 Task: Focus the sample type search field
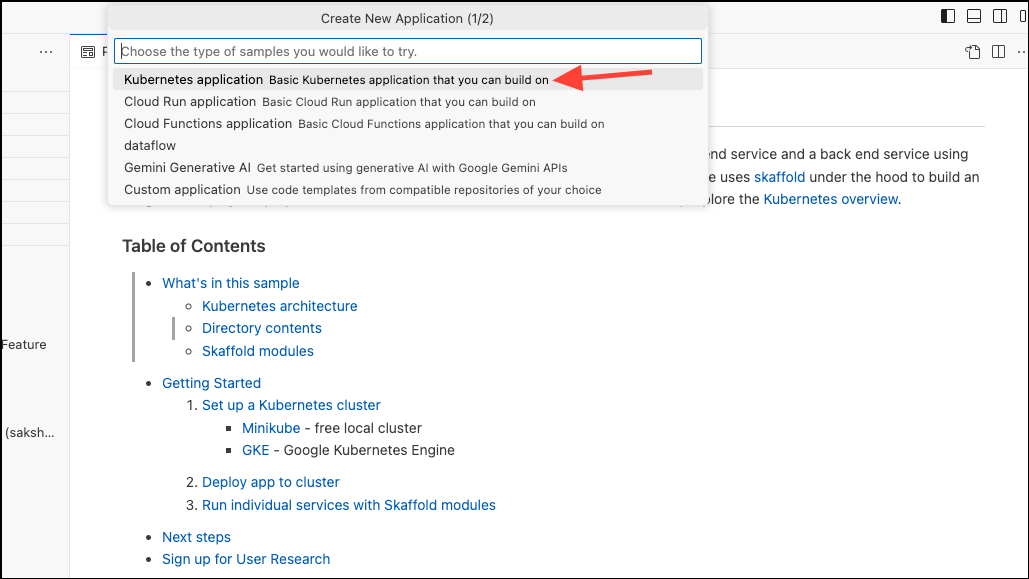click(407, 51)
